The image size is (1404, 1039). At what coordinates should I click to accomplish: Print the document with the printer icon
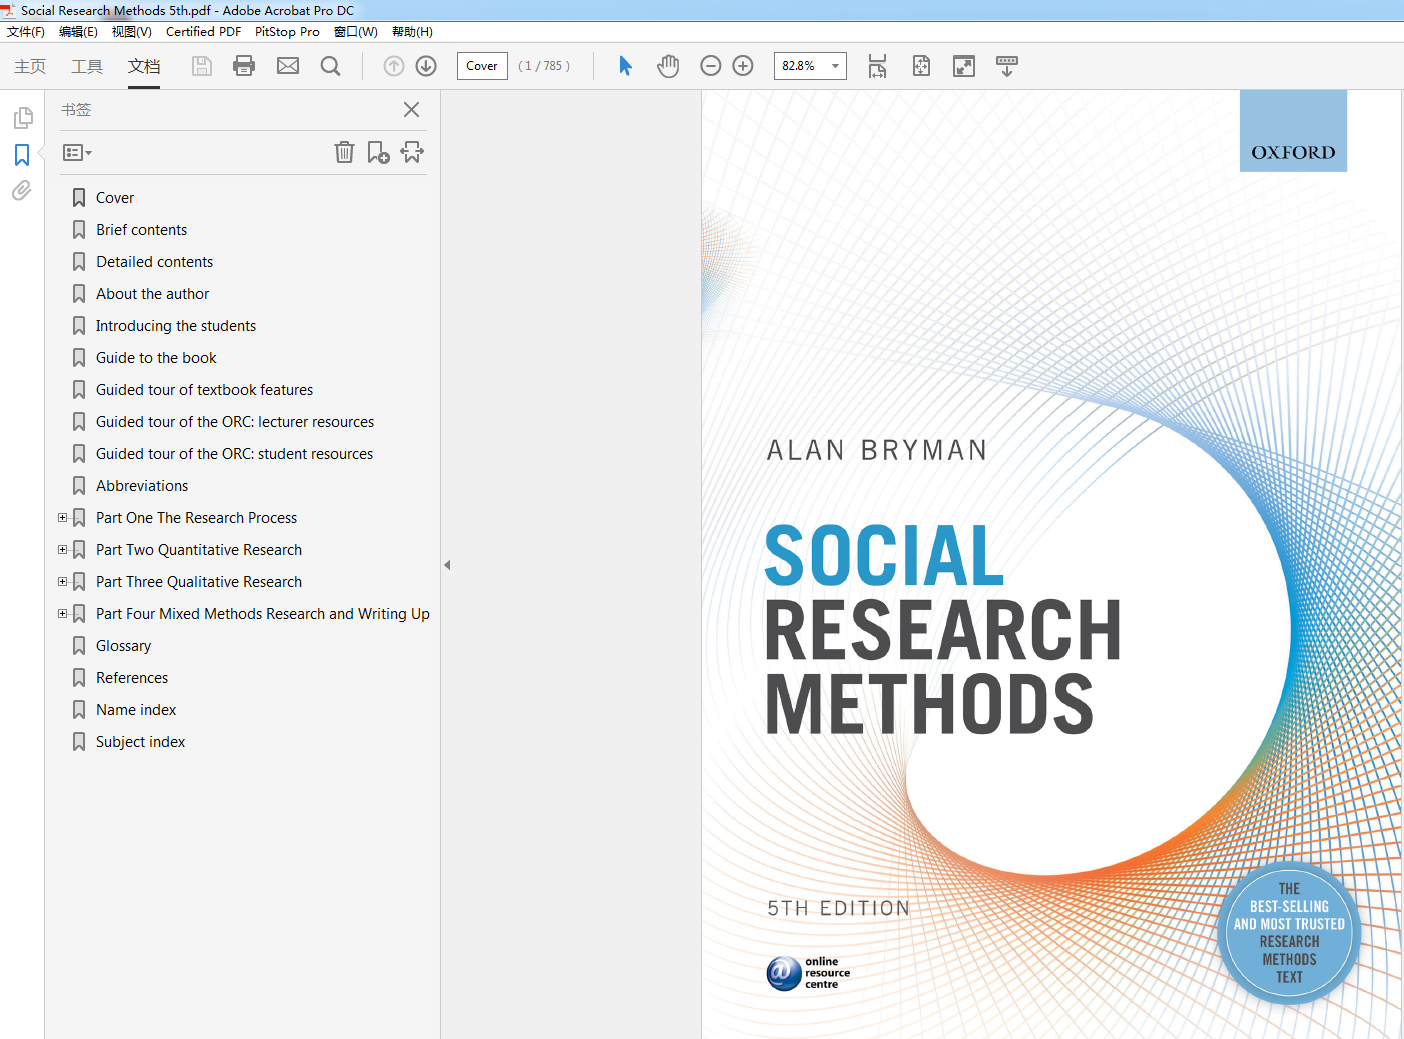pyautogui.click(x=244, y=66)
